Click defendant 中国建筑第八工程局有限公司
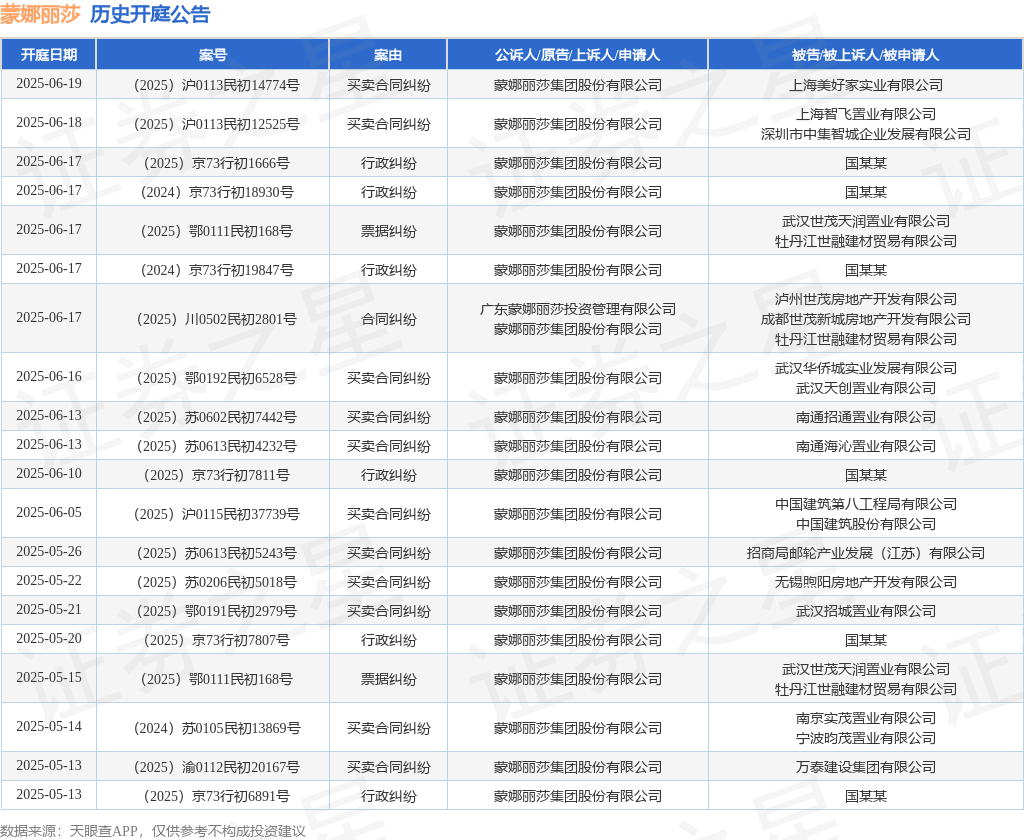The width and height of the screenshot is (1024, 840). point(866,504)
